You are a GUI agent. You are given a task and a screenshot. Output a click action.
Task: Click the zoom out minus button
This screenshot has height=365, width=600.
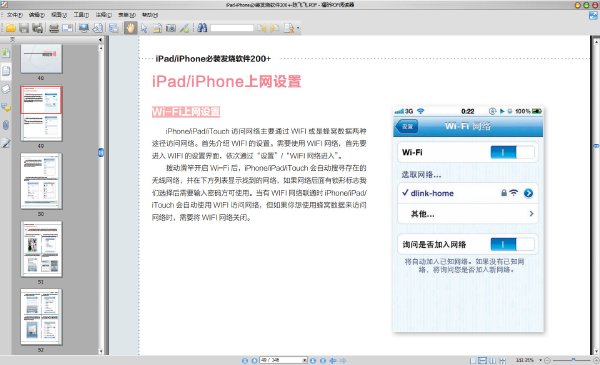547,360
